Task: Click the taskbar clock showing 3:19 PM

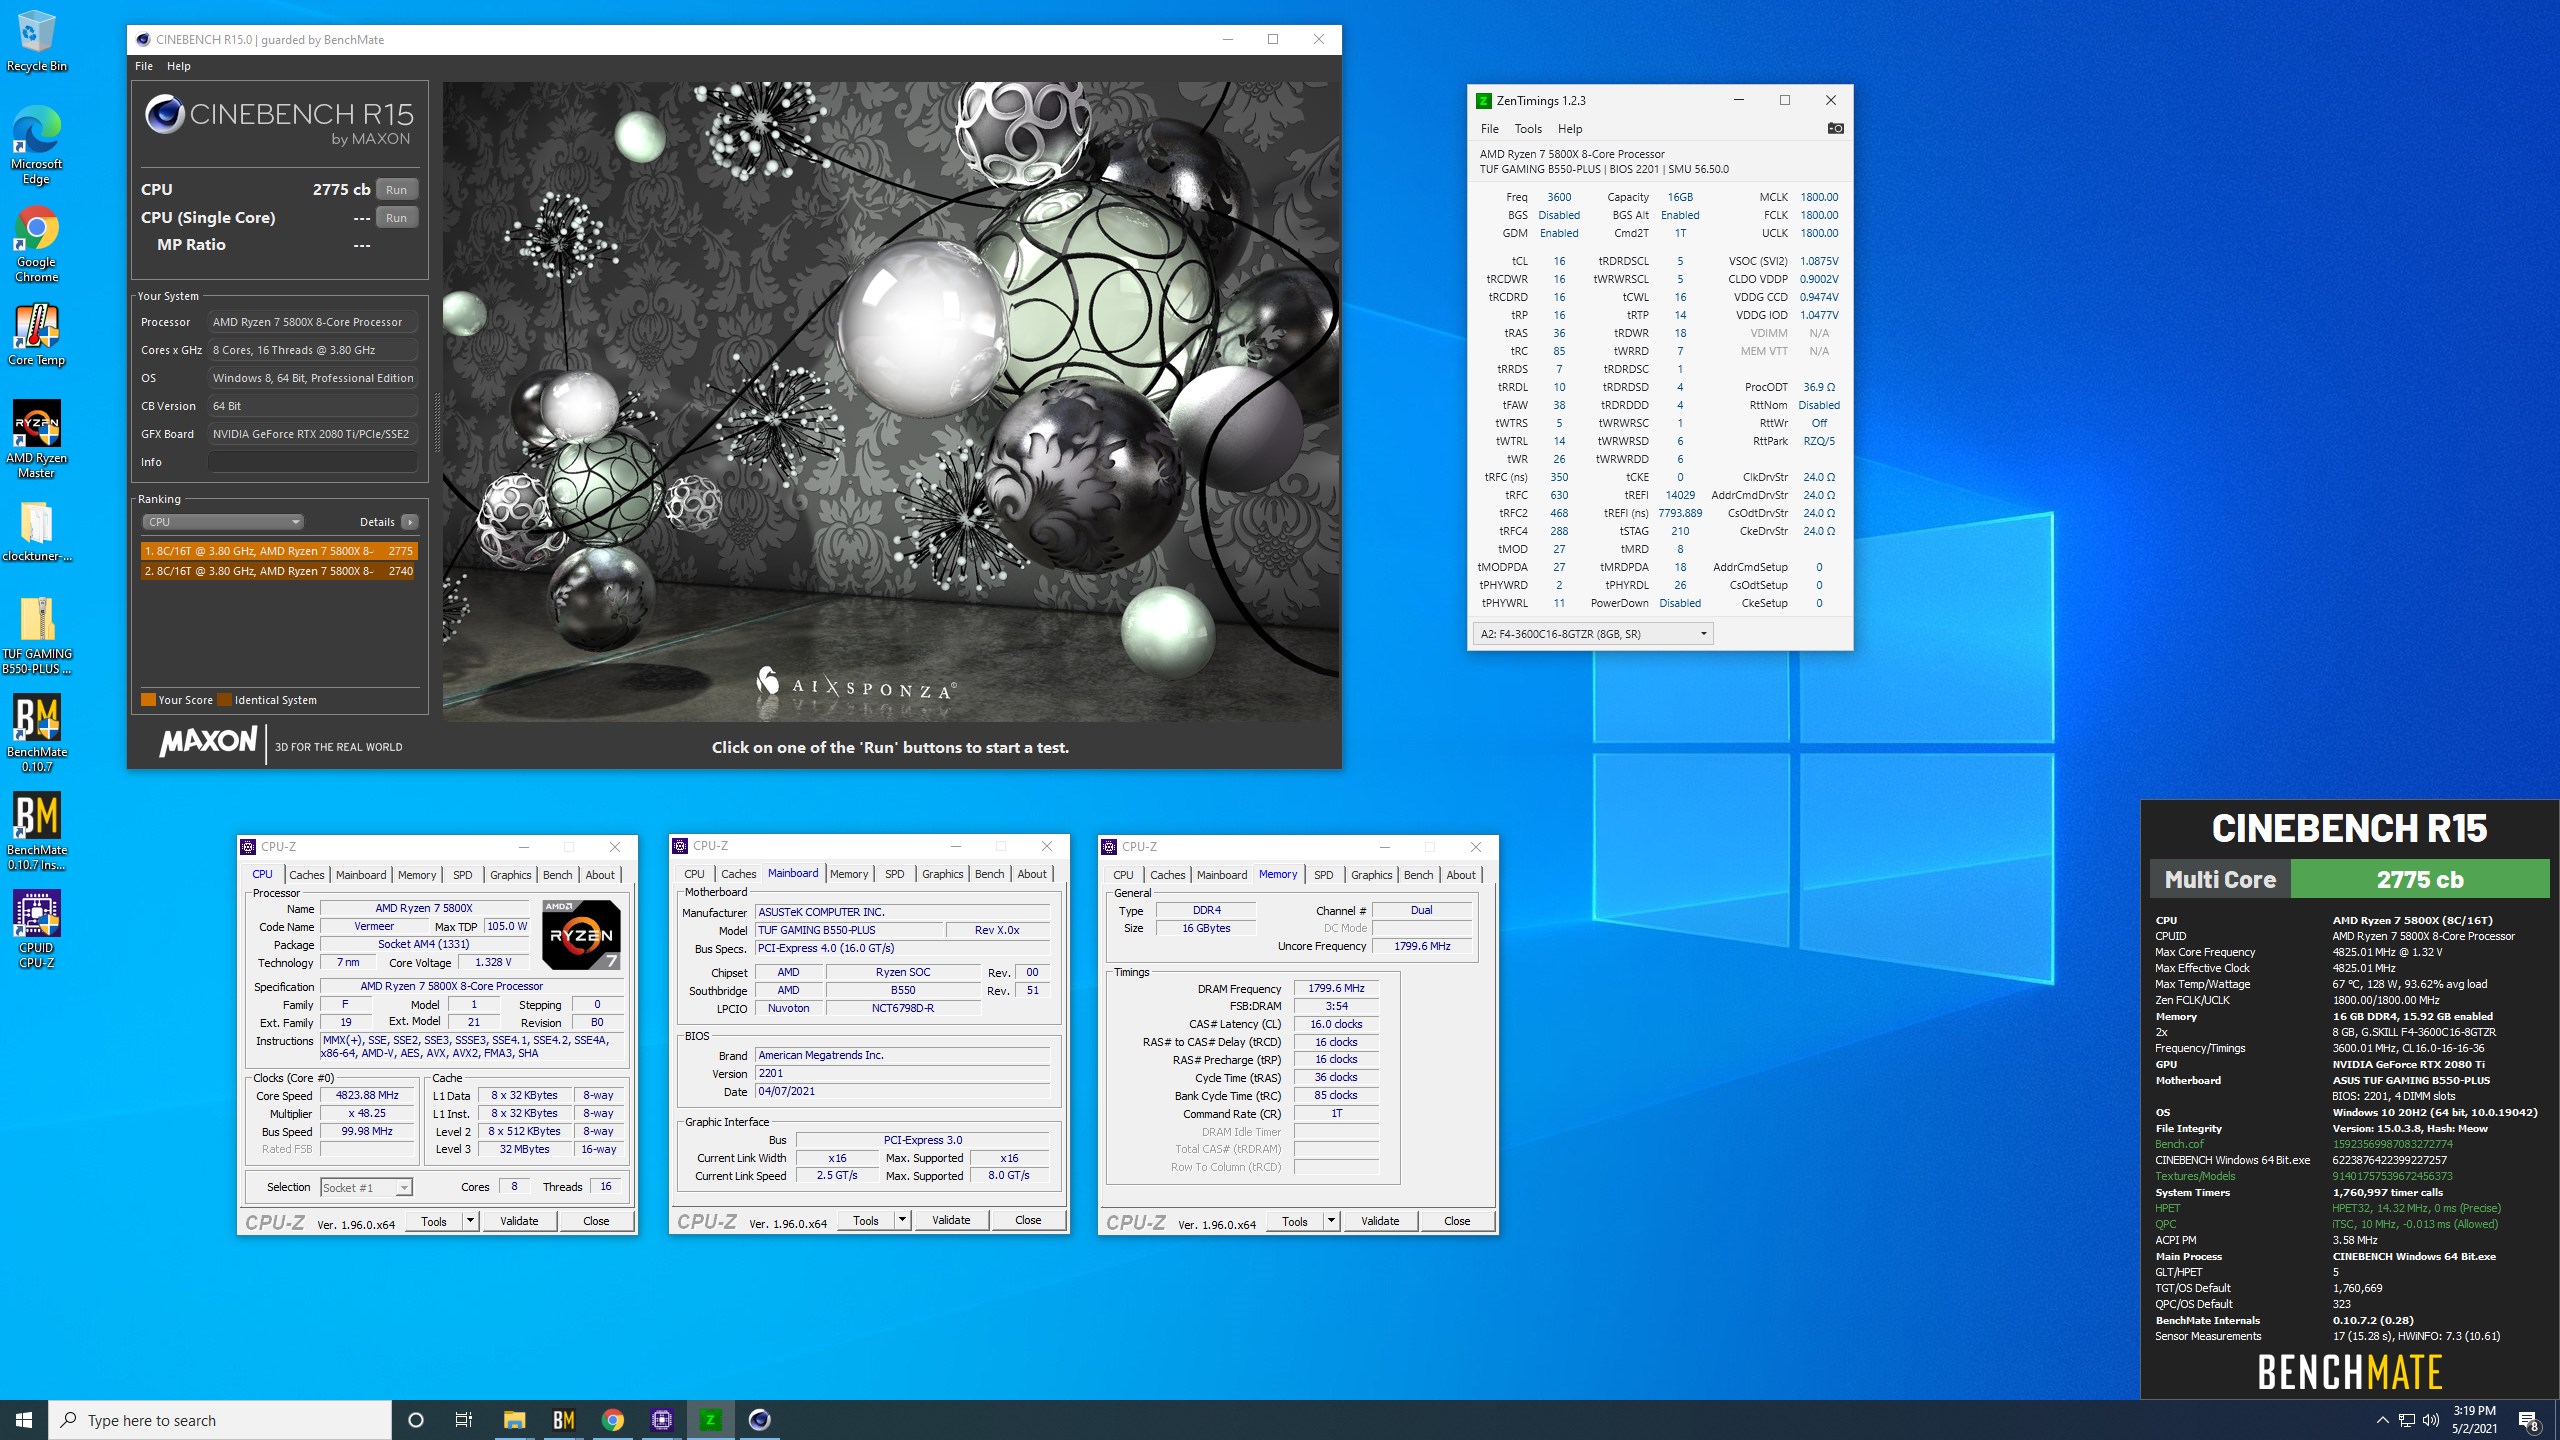Action: (x=2474, y=1420)
